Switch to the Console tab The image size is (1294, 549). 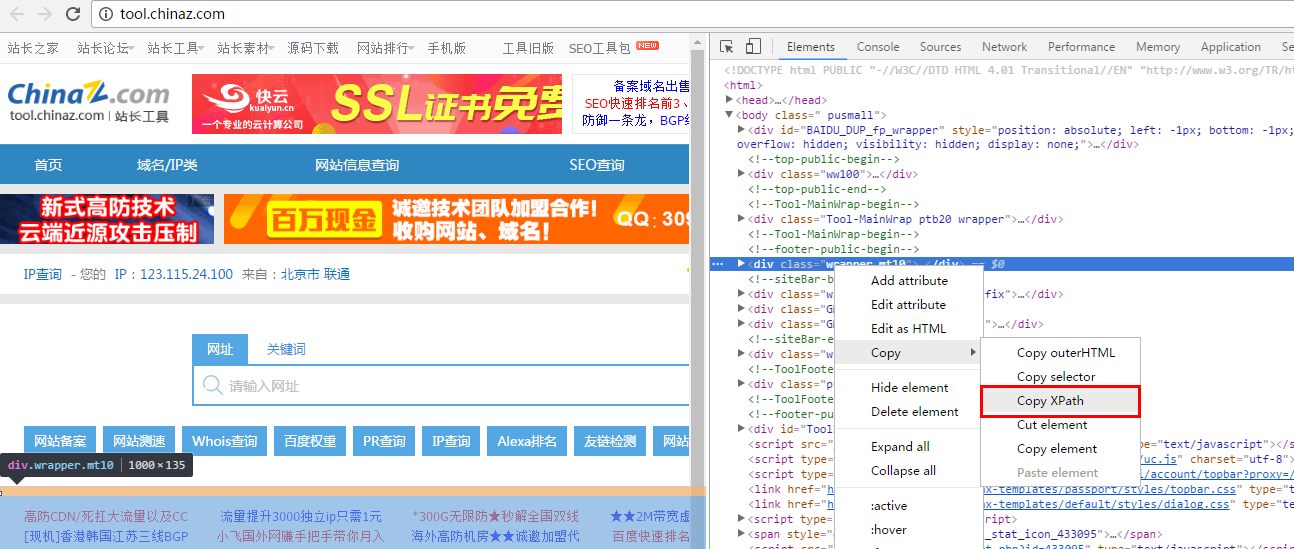click(x=878, y=47)
